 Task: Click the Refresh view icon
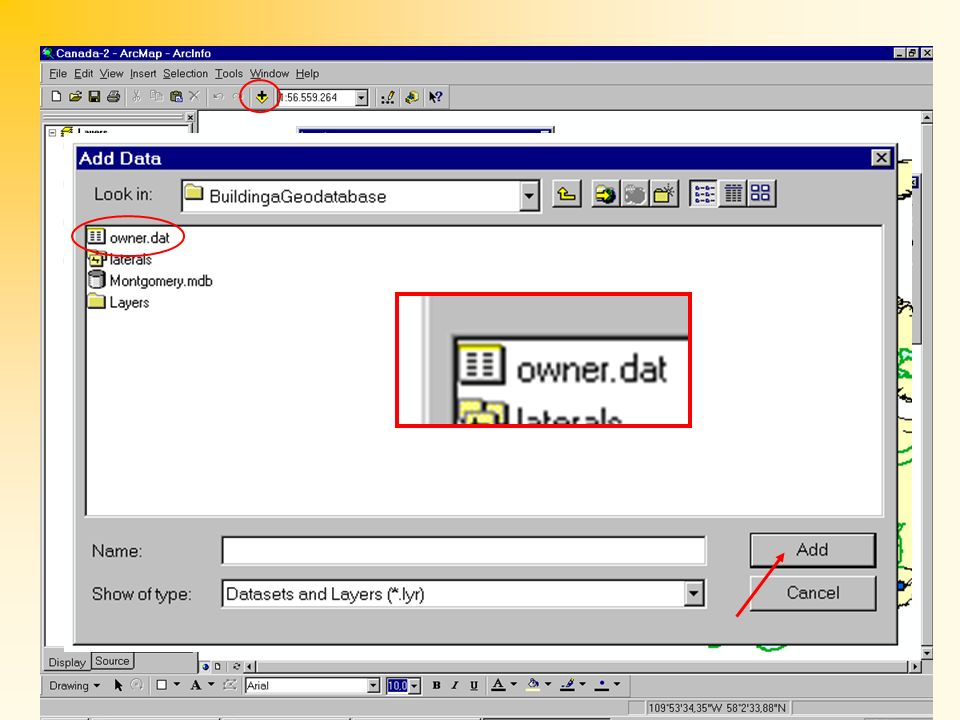(236, 666)
